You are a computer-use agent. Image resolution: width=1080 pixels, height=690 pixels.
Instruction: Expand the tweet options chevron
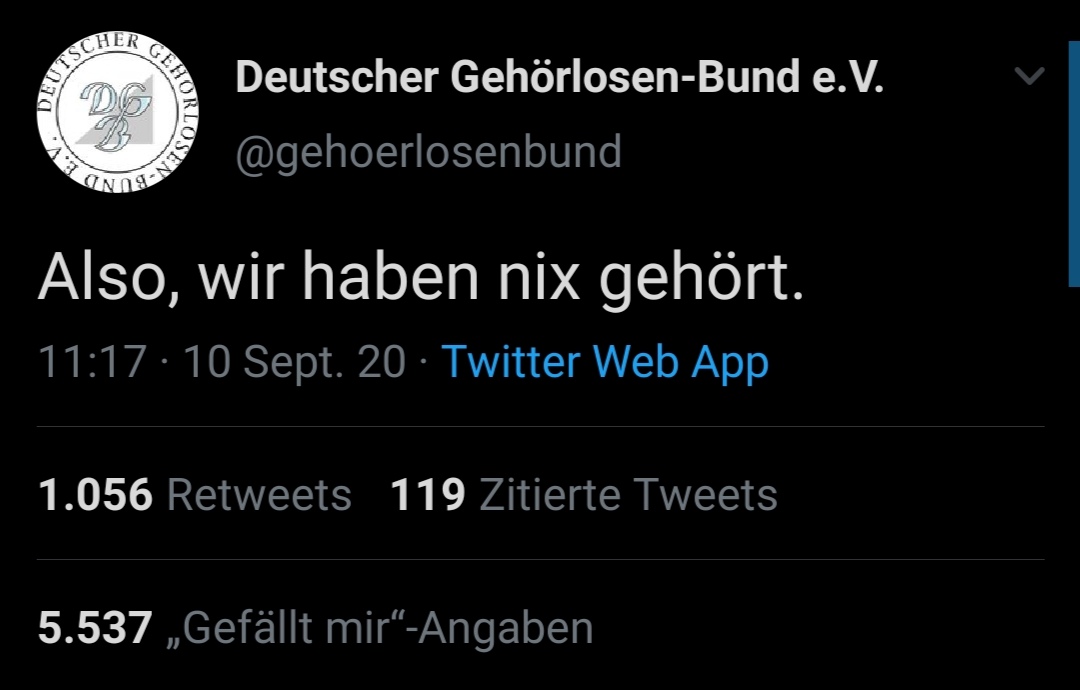coord(1029,76)
